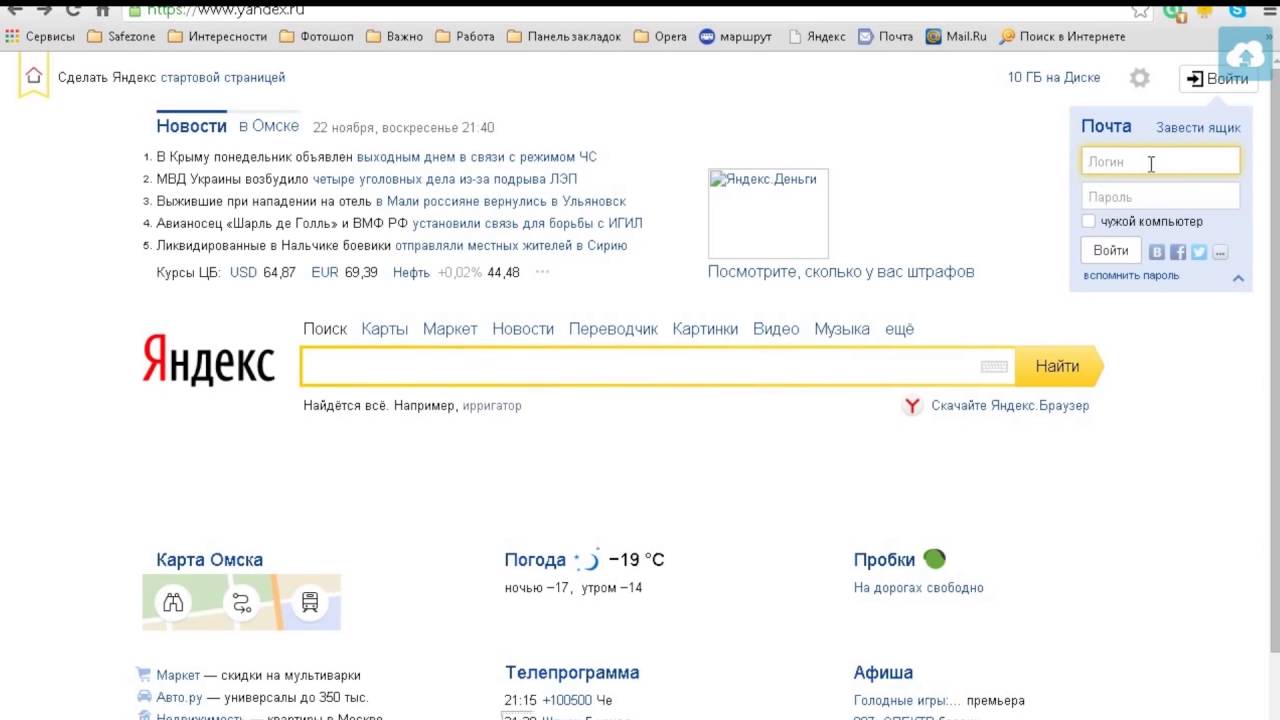Go to Переводчик service
Image resolution: width=1280 pixels, height=720 pixels.
pos(613,329)
